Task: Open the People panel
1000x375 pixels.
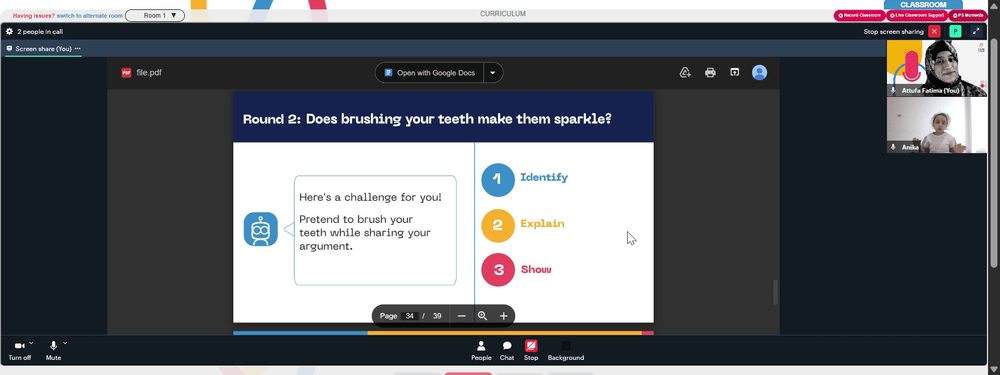Action: coord(482,350)
